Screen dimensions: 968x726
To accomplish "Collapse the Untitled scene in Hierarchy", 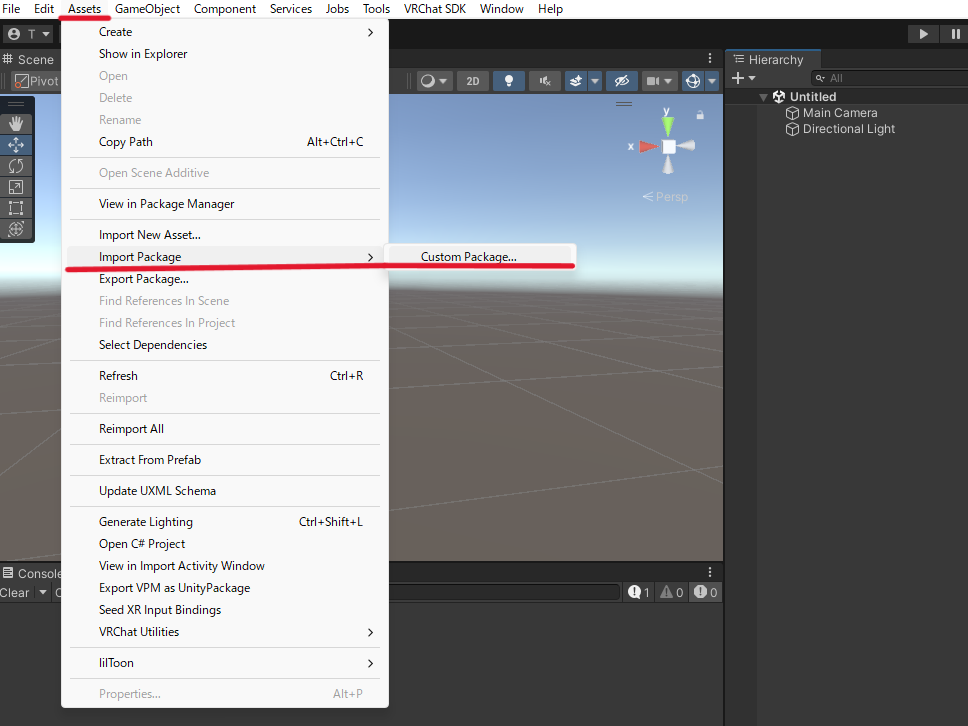I will [763, 97].
